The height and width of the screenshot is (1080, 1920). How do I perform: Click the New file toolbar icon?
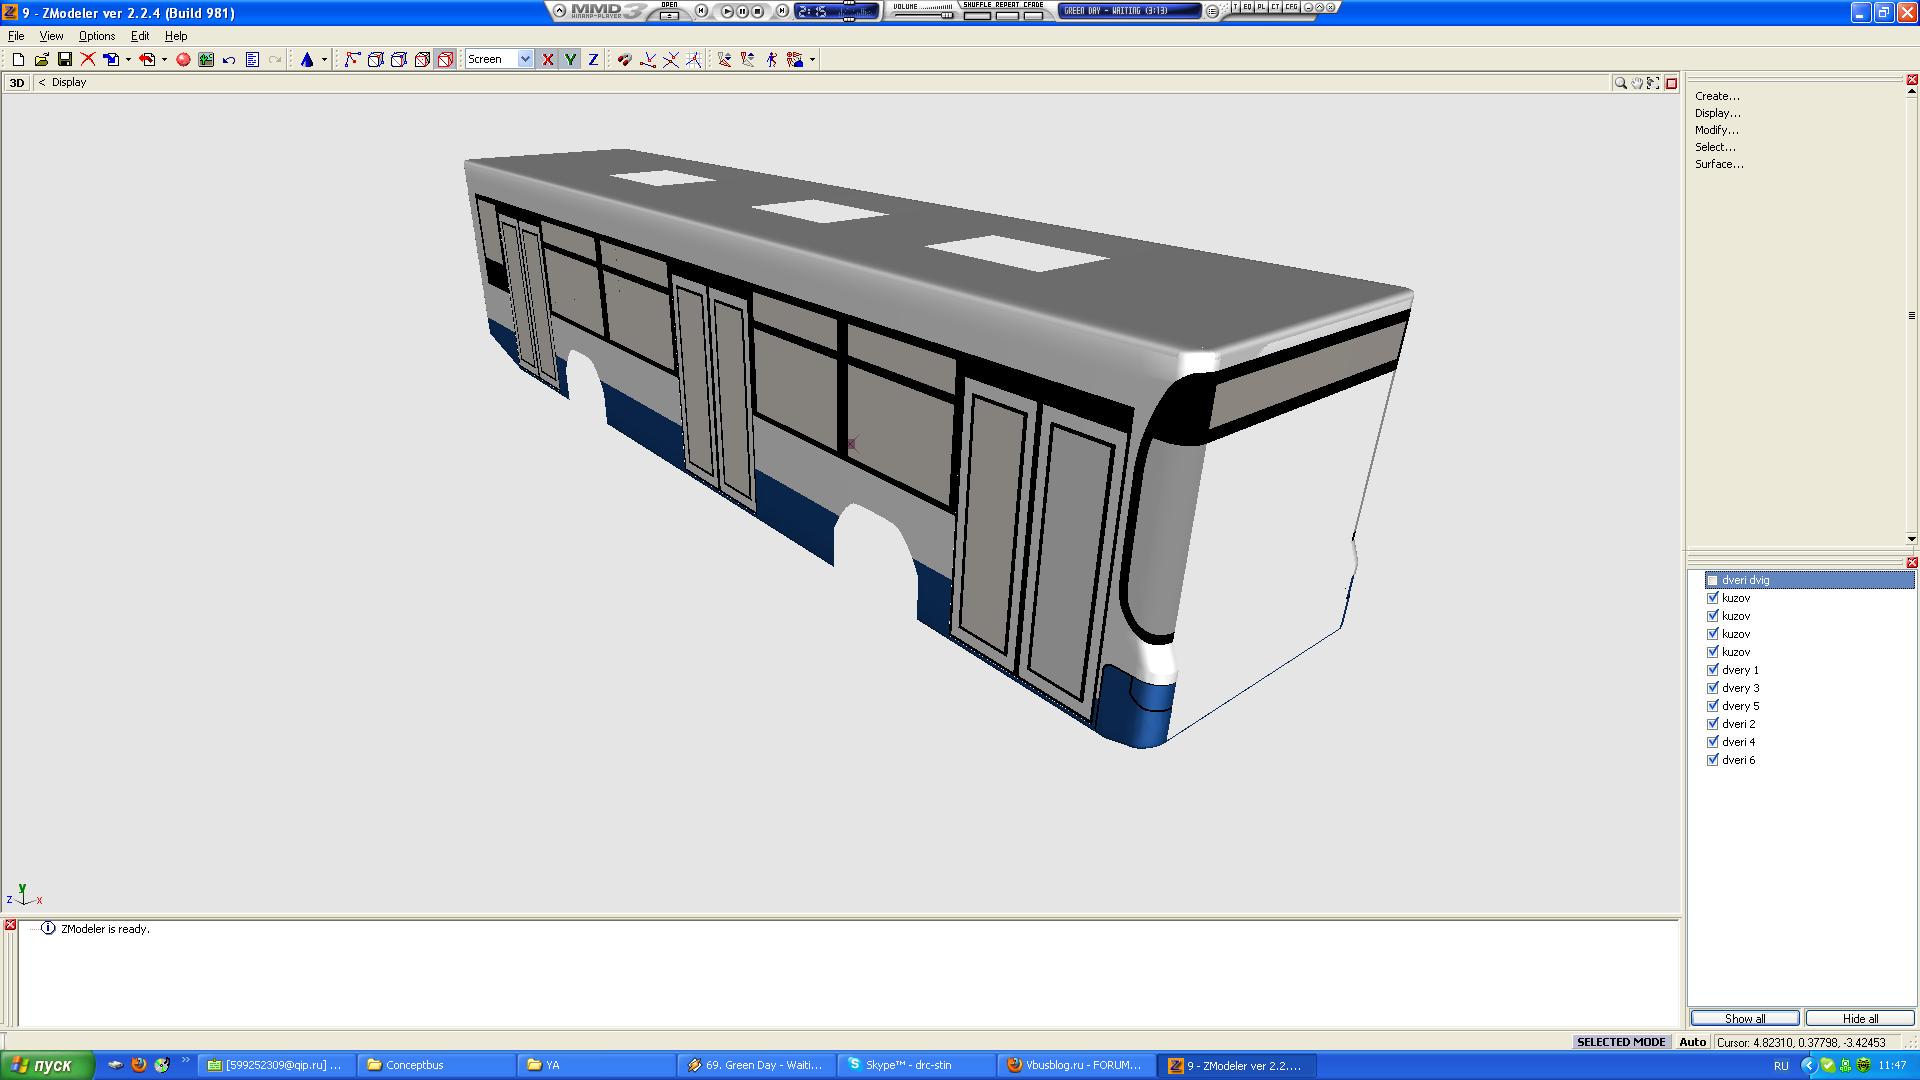(x=18, y=60)
